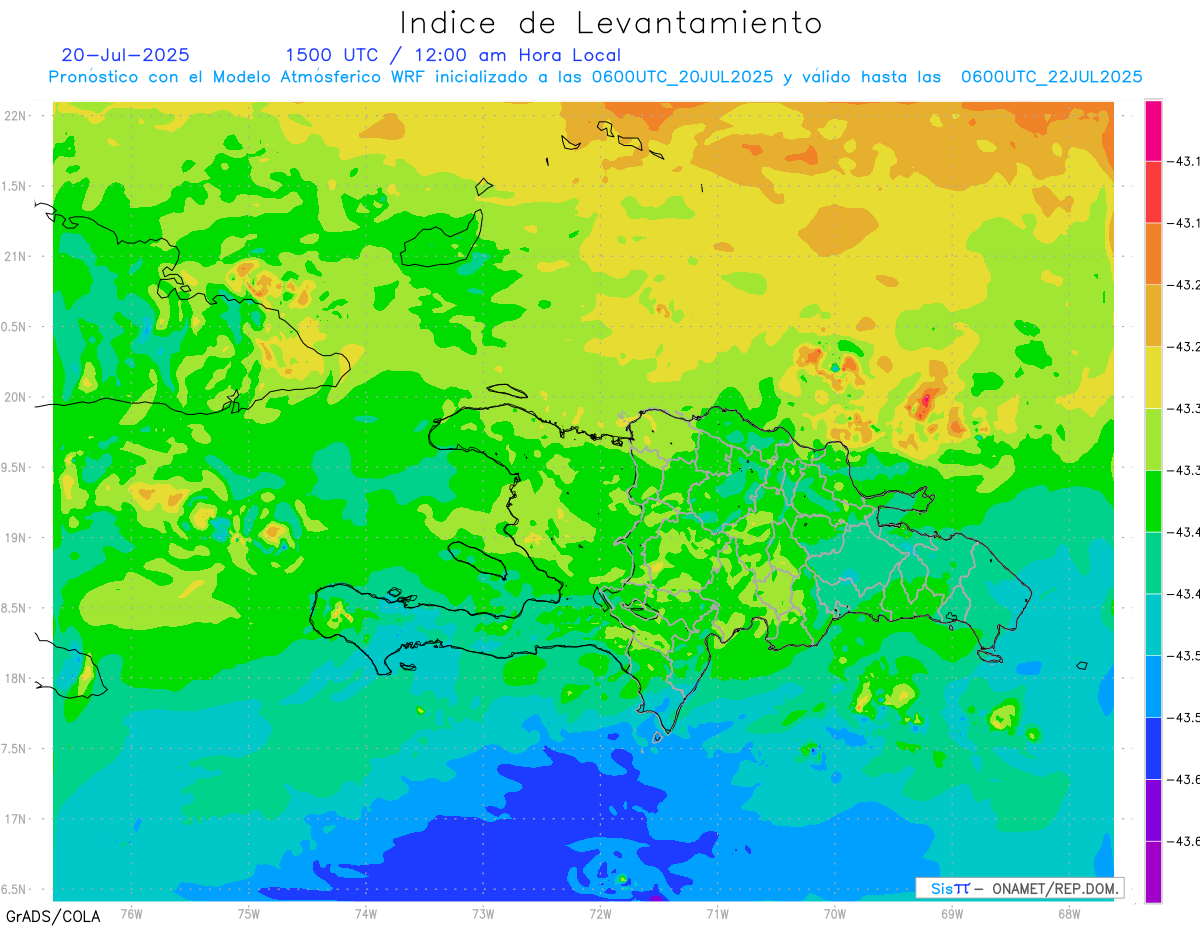
Task: Select the pink colorbar swatch
Action: tap(1153, 131)
